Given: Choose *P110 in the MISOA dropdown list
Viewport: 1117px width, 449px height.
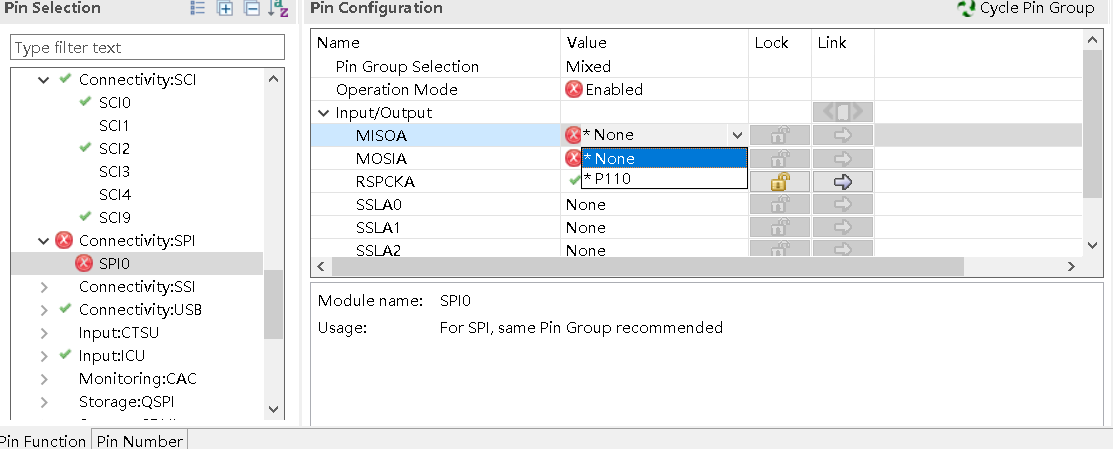Looking at the screenshot, I should [664, 178].
